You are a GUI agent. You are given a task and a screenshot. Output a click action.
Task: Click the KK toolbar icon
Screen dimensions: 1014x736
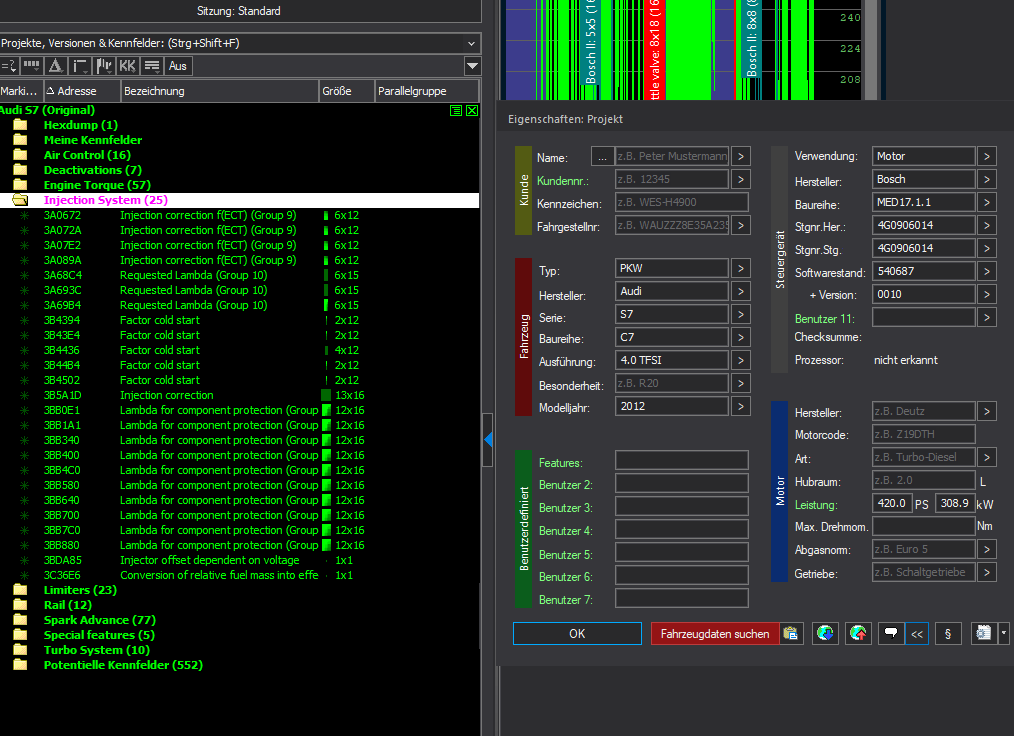pos(127,66)
